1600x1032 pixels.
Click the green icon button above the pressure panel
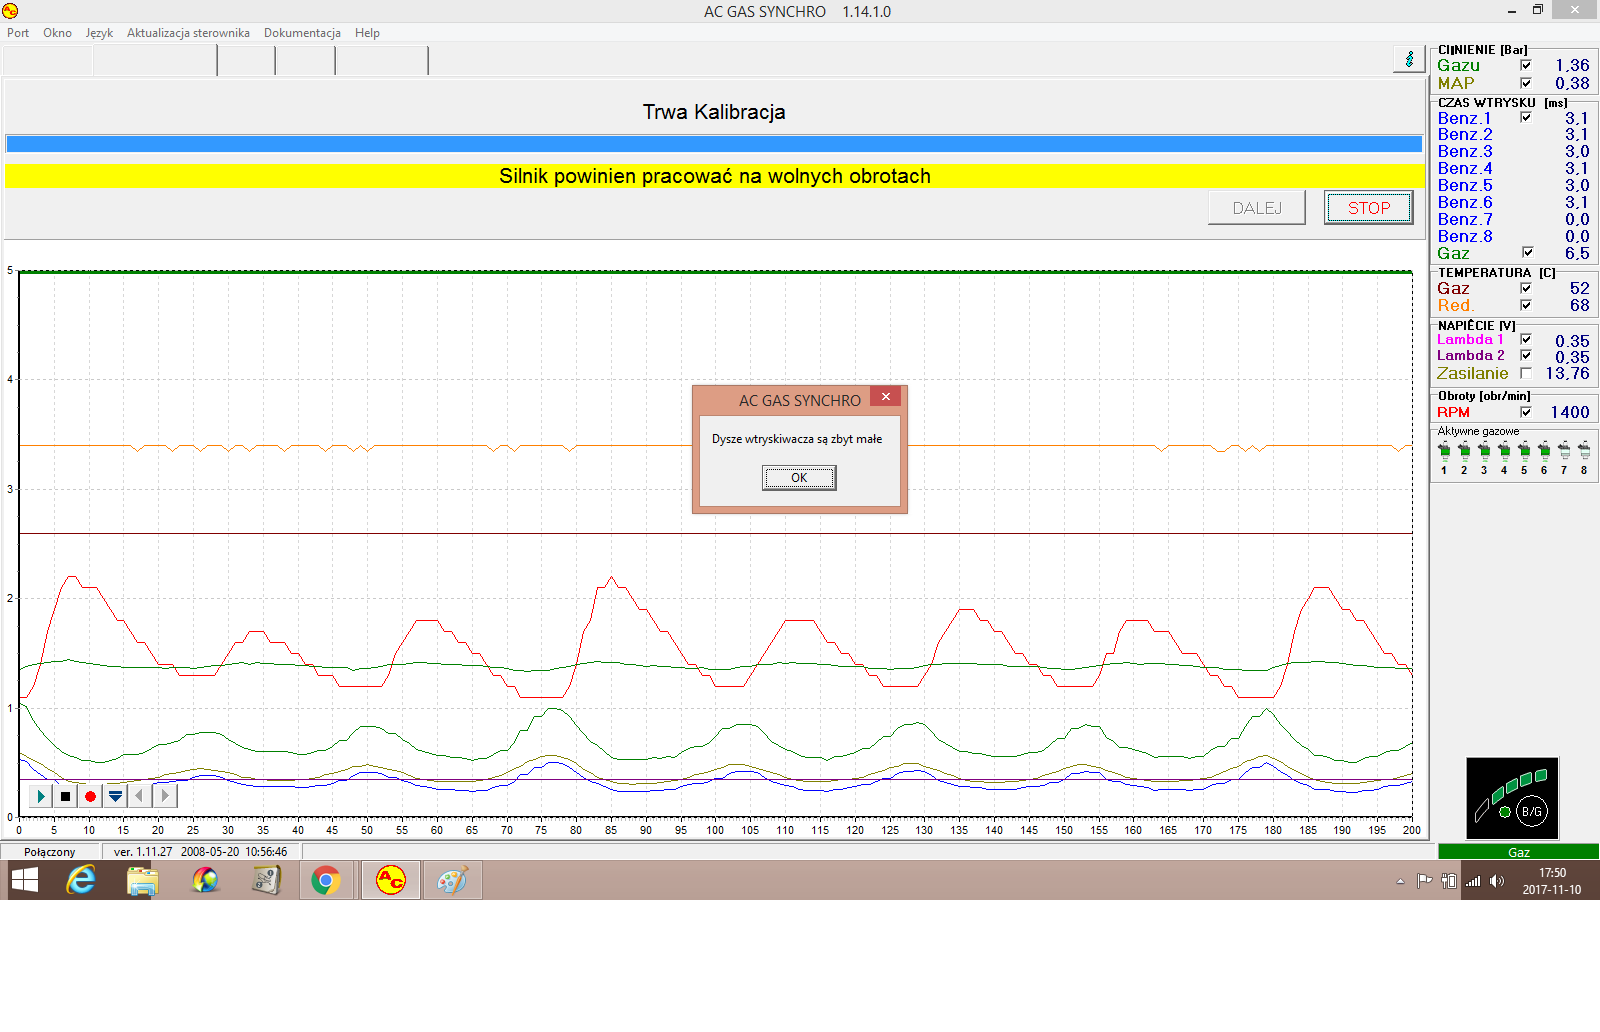tap(1409, 59)
